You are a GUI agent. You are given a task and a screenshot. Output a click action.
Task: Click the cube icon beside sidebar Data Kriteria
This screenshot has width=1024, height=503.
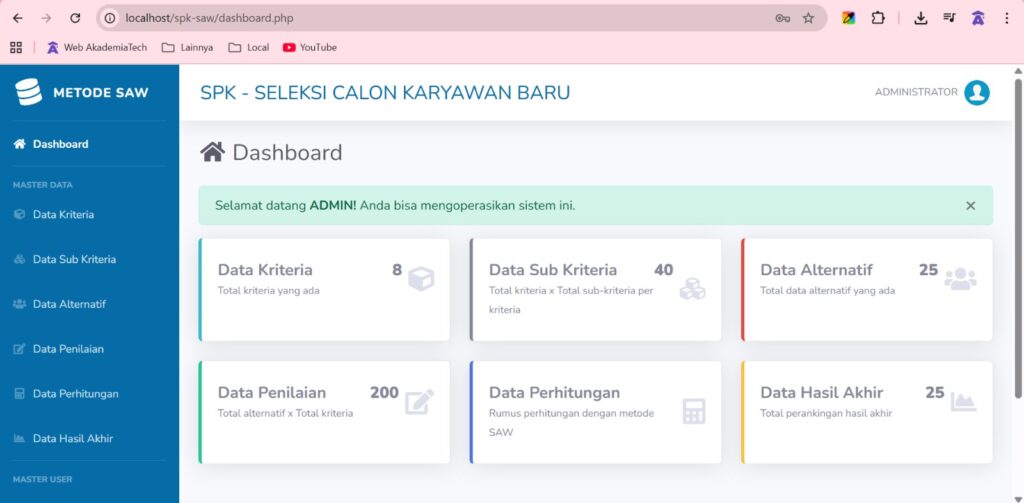click(x=20, y=214)
